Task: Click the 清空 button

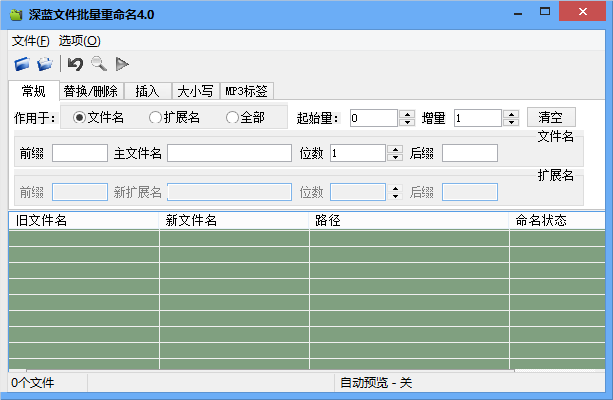Action: point(551,117)
